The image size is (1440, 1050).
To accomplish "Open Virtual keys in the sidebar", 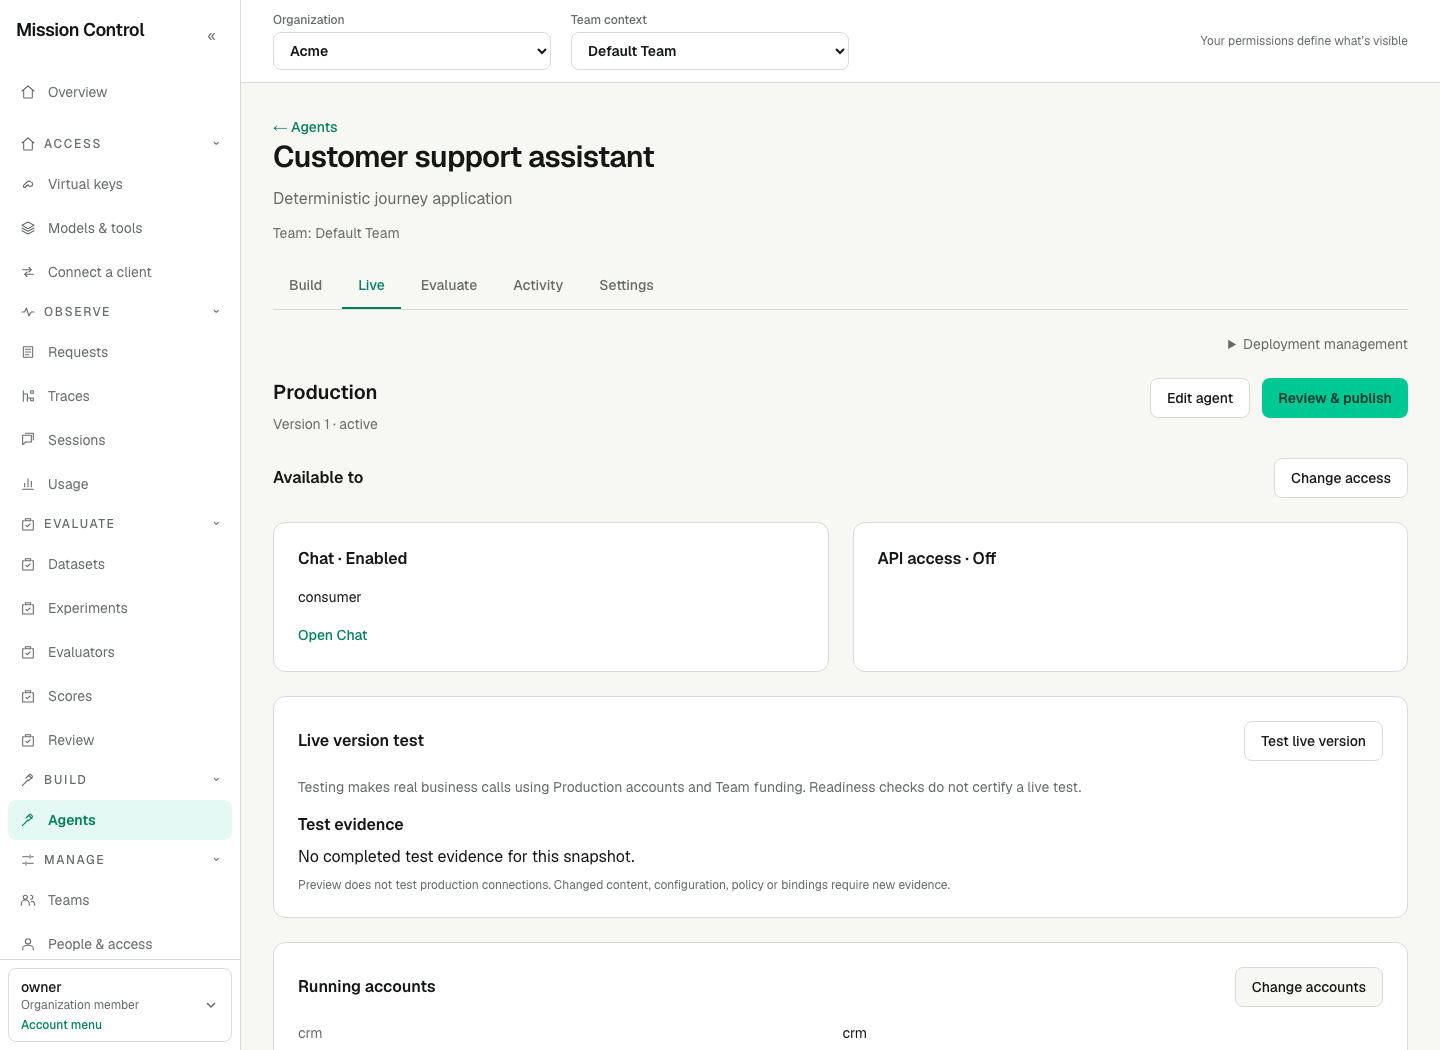I will click(120, 184).
